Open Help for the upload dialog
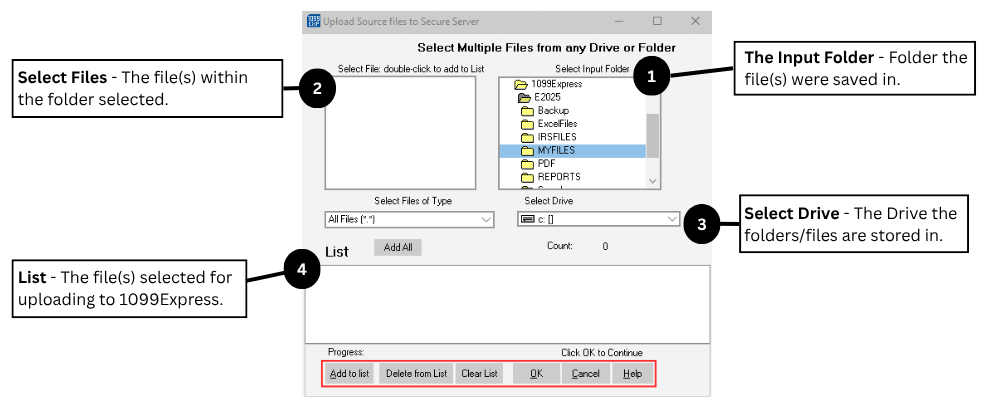This screenshot has height=408, width=1004. (632, 373)
